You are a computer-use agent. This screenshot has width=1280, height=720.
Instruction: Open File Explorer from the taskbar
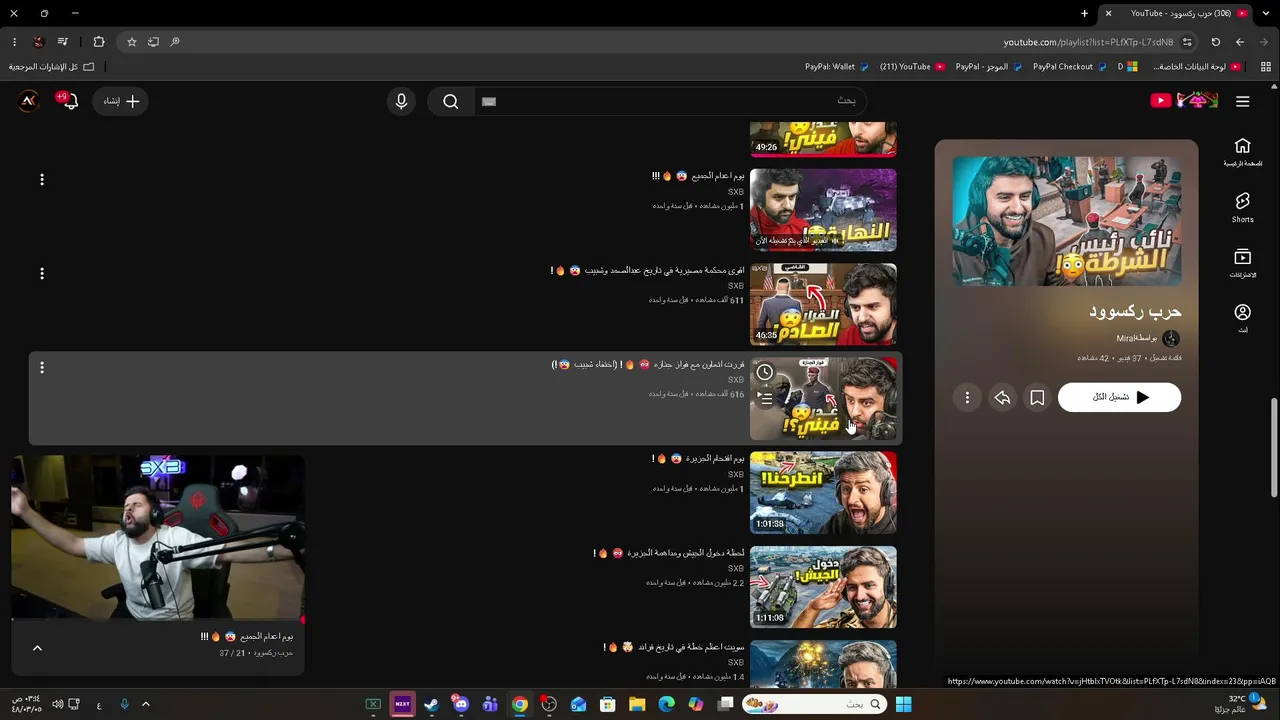click(637, 704)
